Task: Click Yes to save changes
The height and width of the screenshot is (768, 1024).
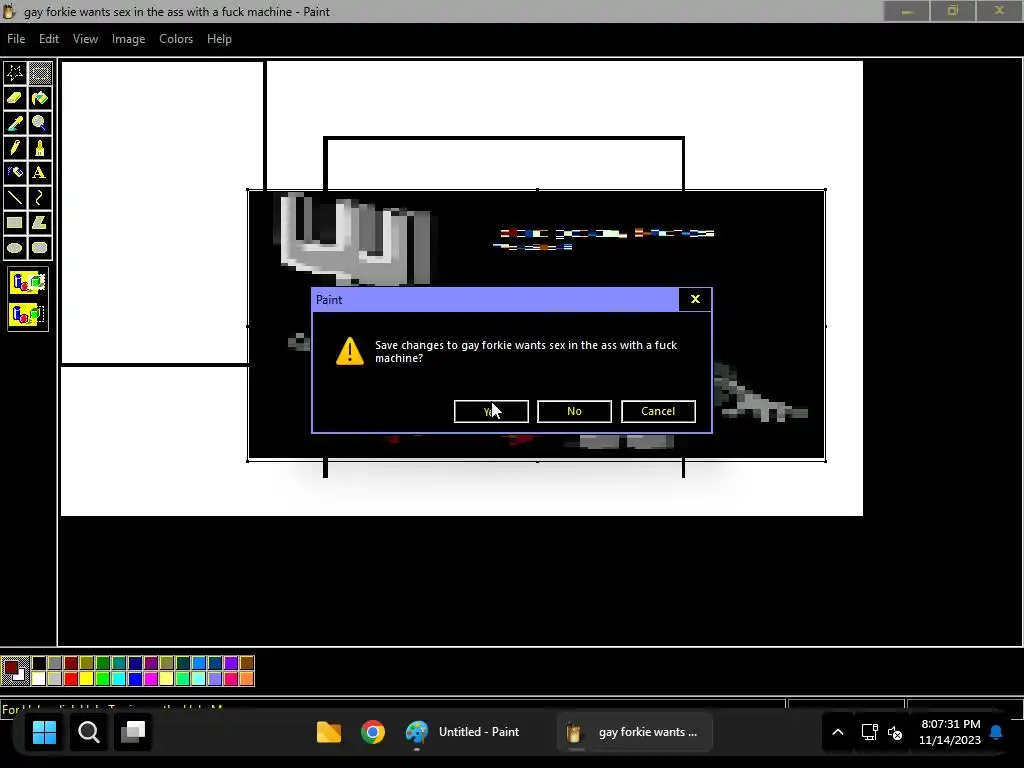Action: (x=491, y=411)
